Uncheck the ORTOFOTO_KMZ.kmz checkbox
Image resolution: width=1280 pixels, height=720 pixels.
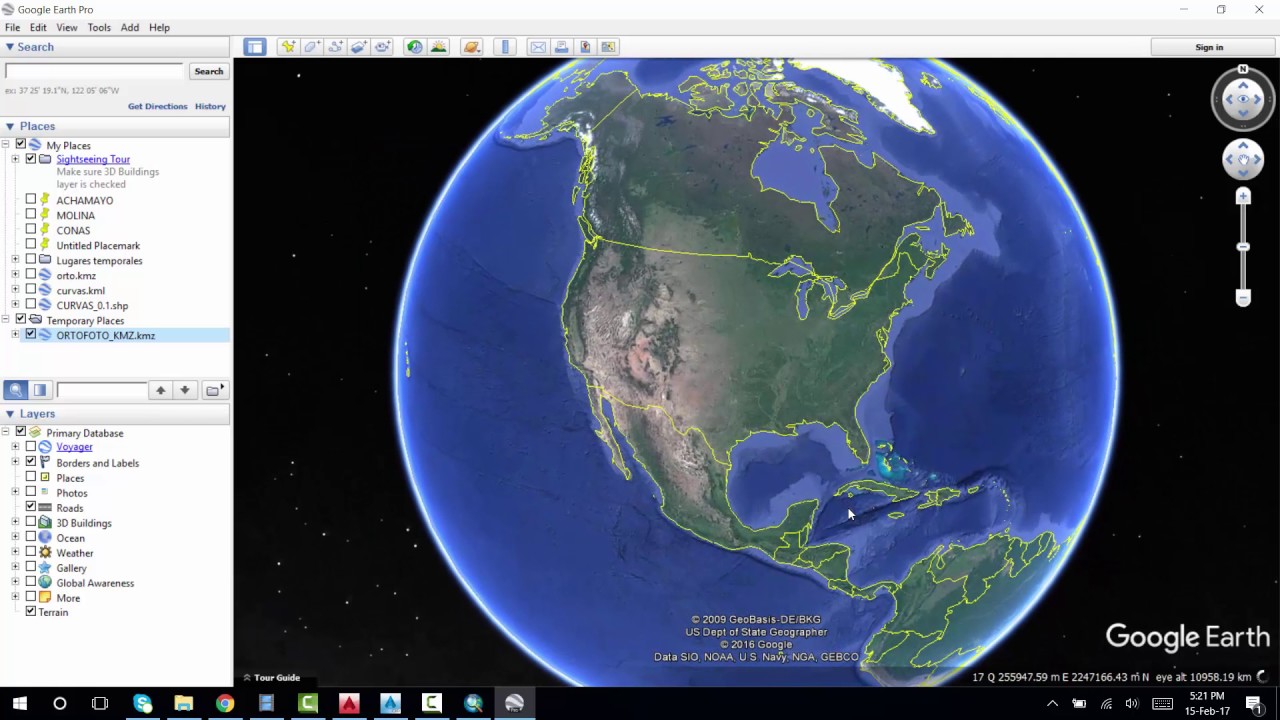click(31, 335)
